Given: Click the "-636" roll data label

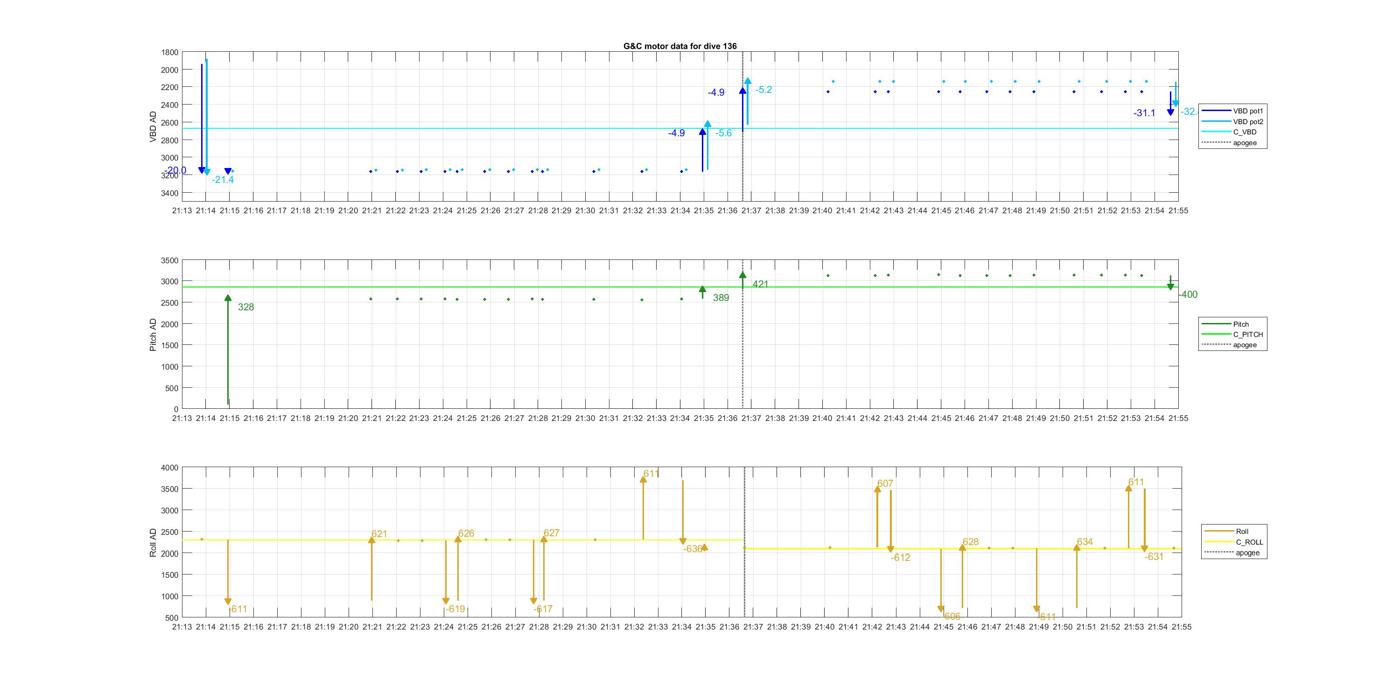Looking at the screenshot, I should tap(693, 549).
